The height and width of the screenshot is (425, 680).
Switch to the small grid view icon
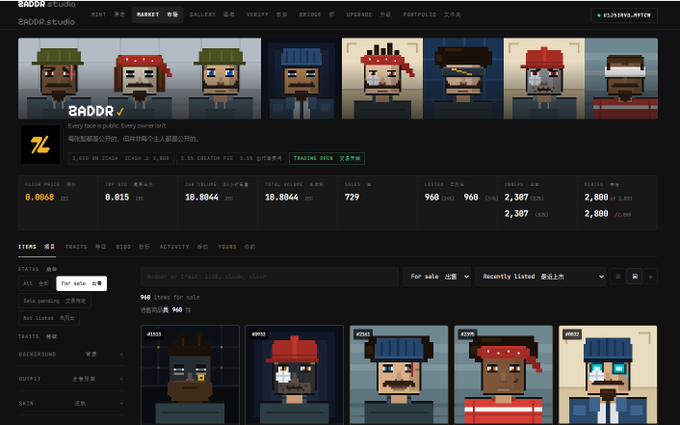point(618,276)
